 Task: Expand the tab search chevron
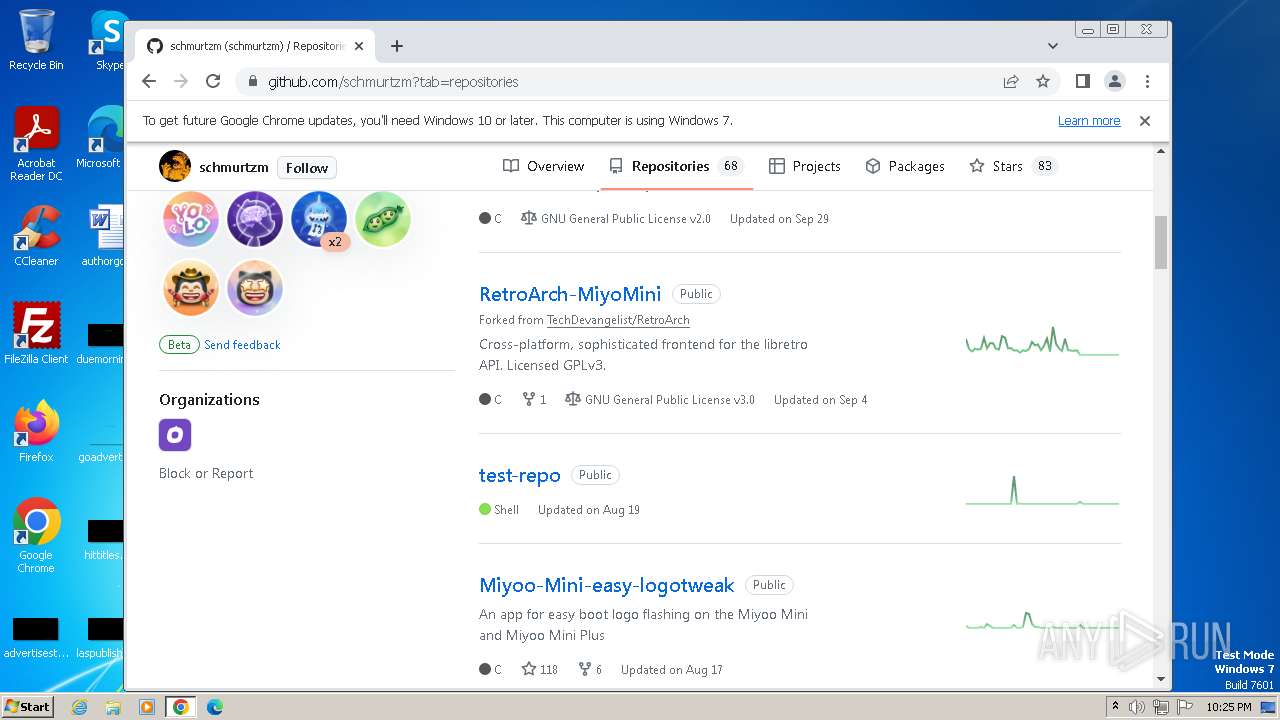click(1053, 46)
